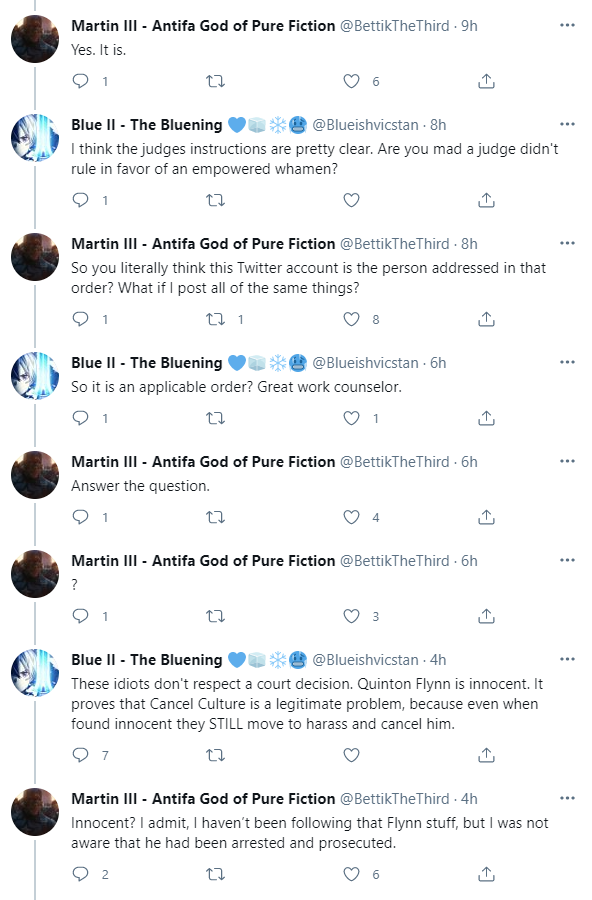The image size is (592, 900).
Task: Open the three-dot menu on the "Great work counselor" tweet
Action: pyautogui.click(x=567, y=362)
